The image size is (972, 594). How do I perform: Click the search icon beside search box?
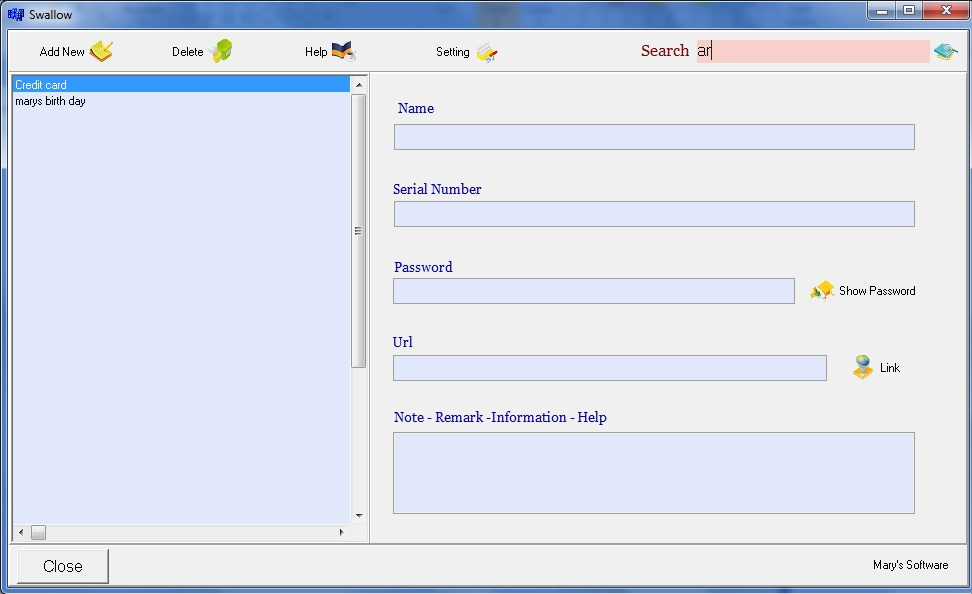(945, 51)
